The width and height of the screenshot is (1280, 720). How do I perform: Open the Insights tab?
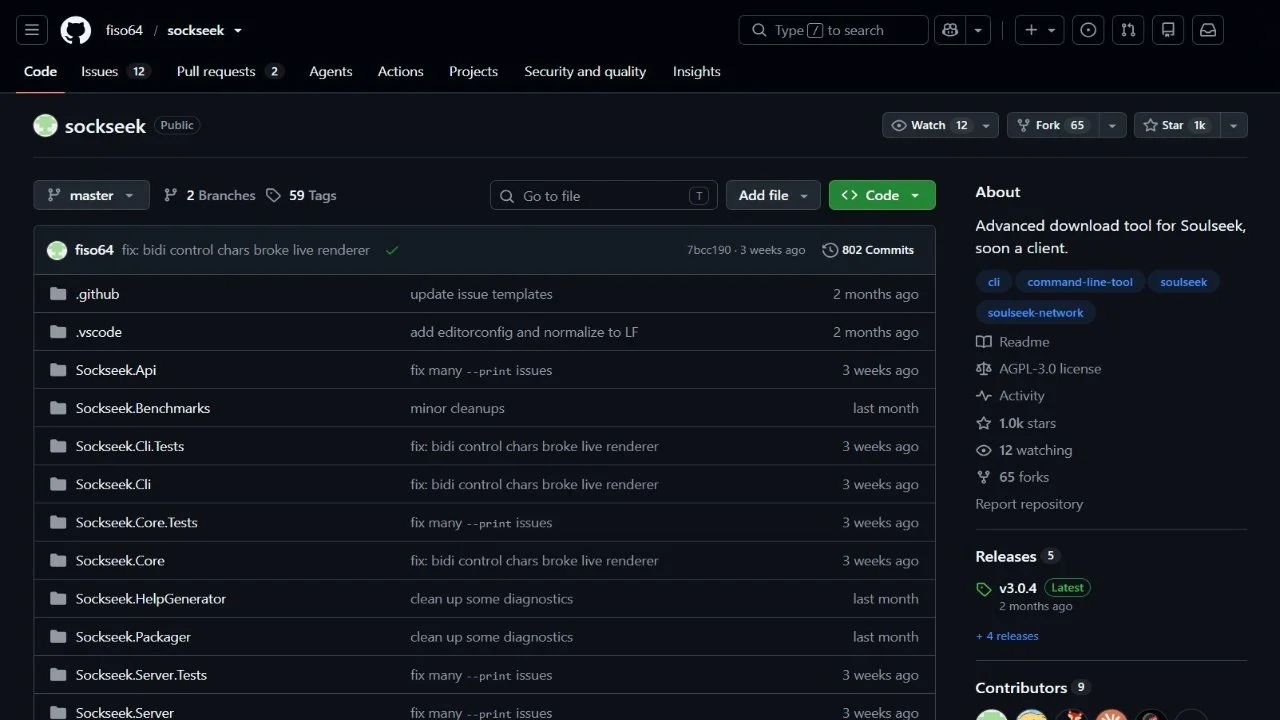point(697,71)
